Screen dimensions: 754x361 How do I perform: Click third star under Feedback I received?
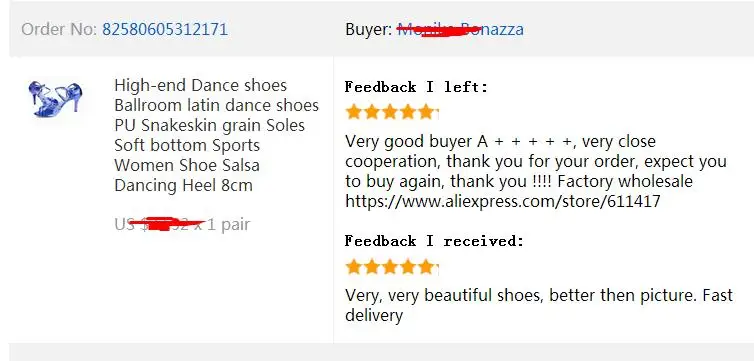pyautogui.click(x=390, y=267)
